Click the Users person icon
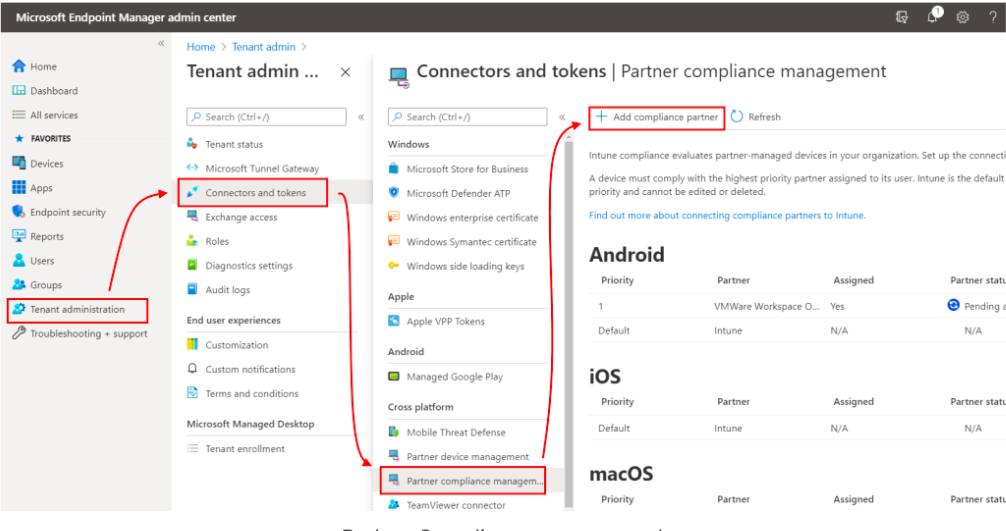1006x531 pixels. click(19, 260)
